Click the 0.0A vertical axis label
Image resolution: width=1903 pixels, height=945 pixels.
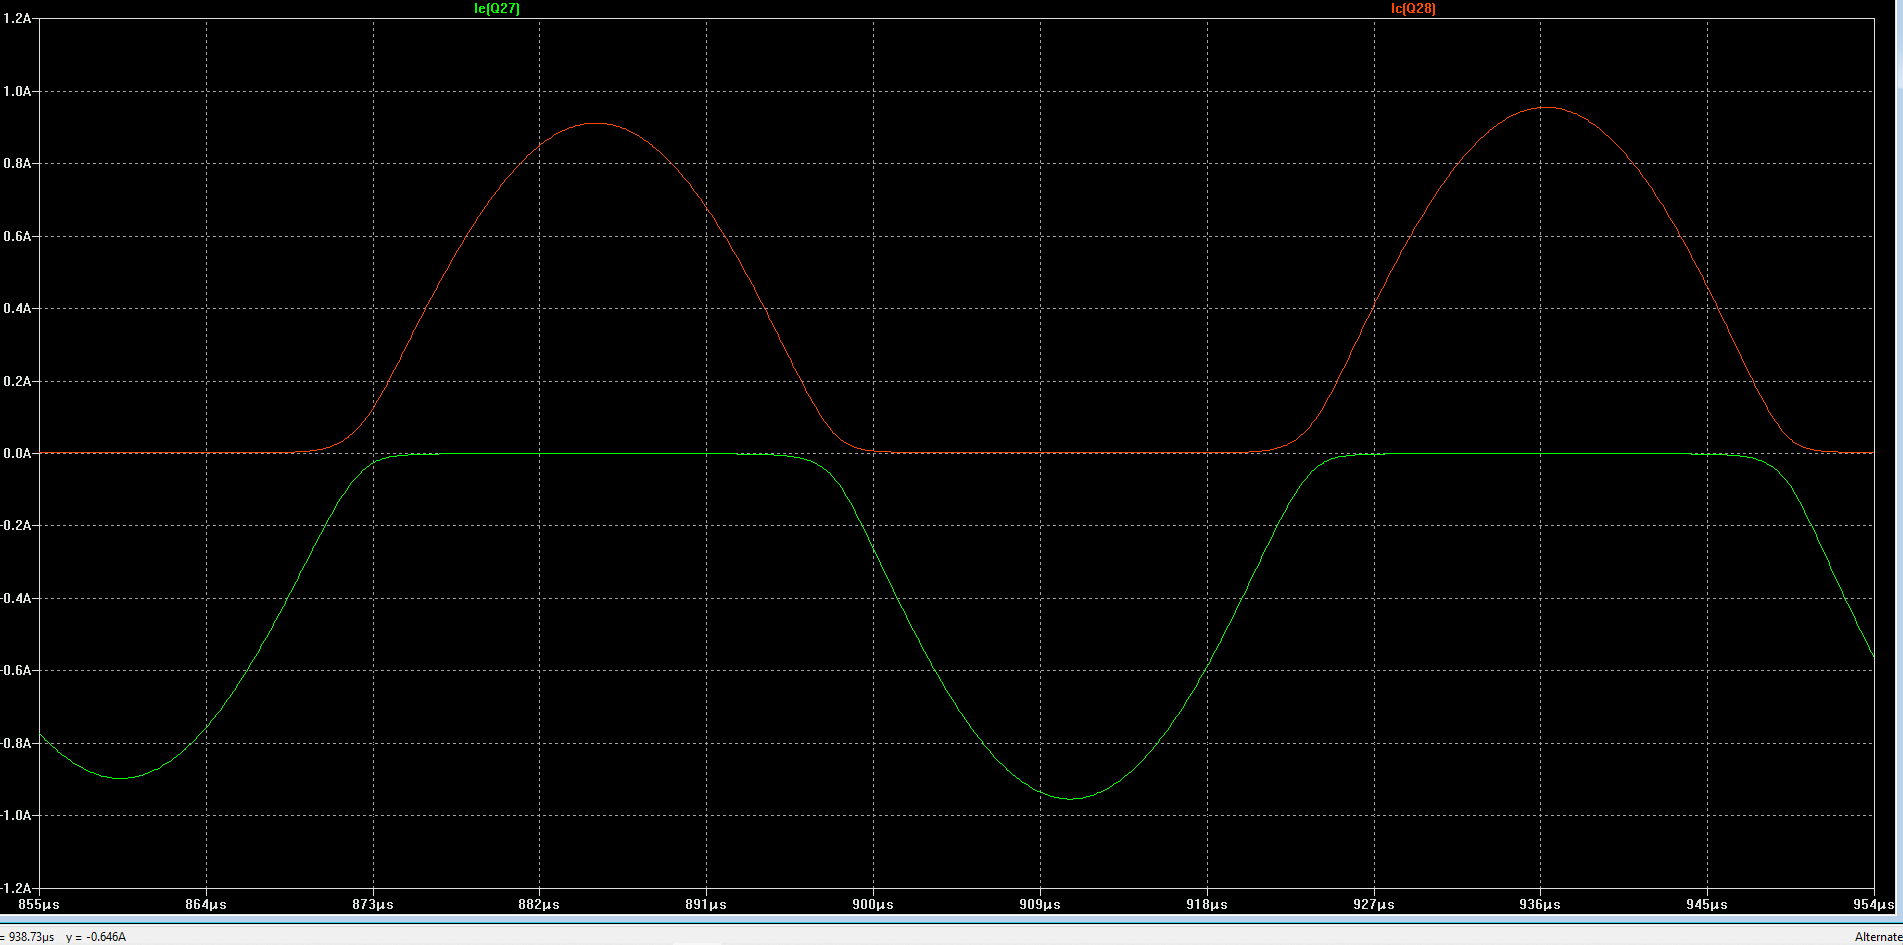(x=18, y=453)
